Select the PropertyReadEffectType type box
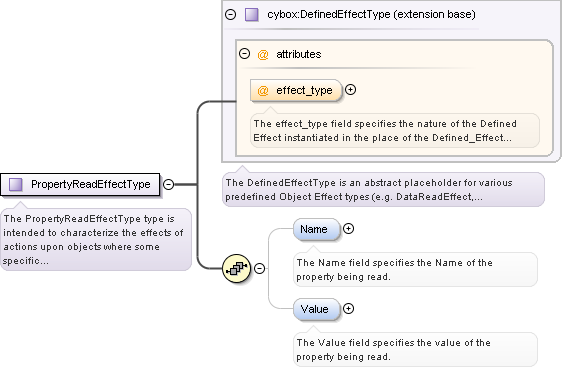The height and width of the screenshot is (370, 563). 80,185
